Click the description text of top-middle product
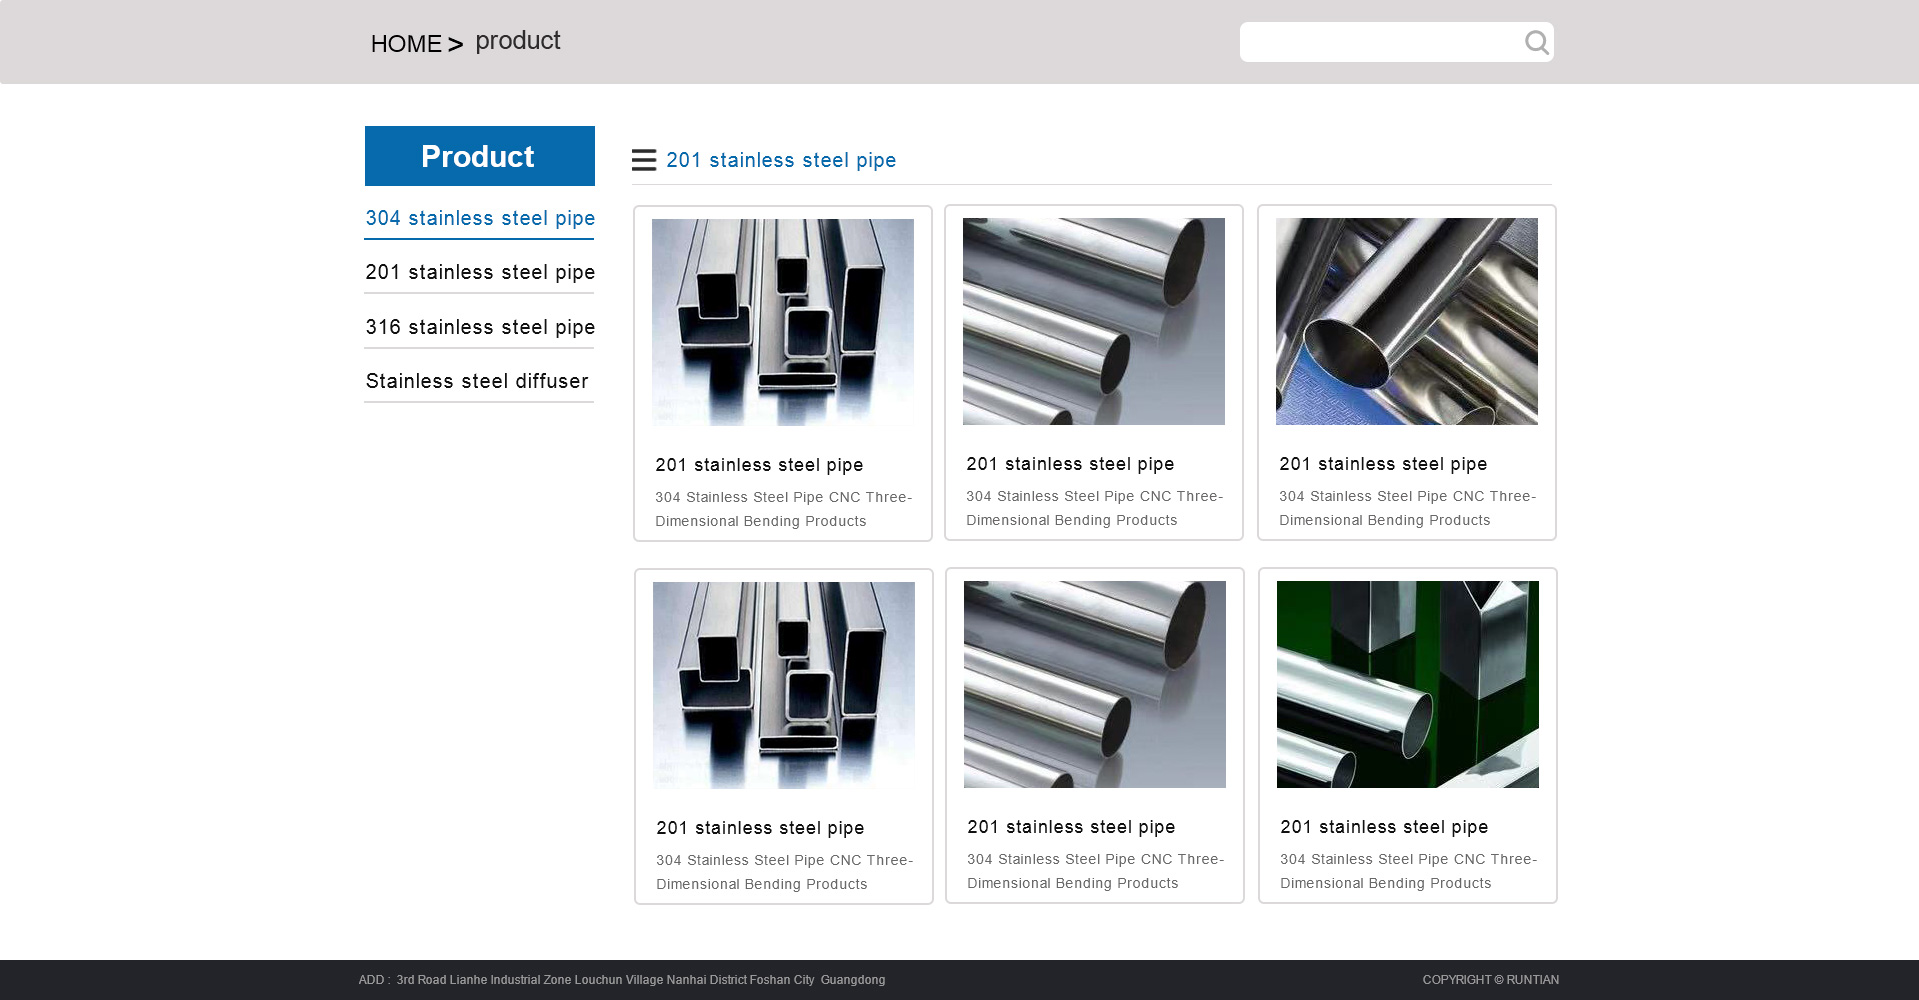The width and height of the screenshot is (1919, 1000). tap(1094, 508)
